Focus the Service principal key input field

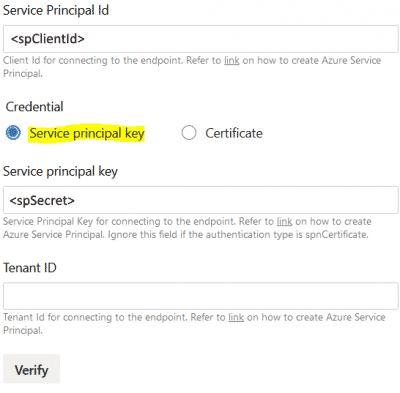(201, 200)
